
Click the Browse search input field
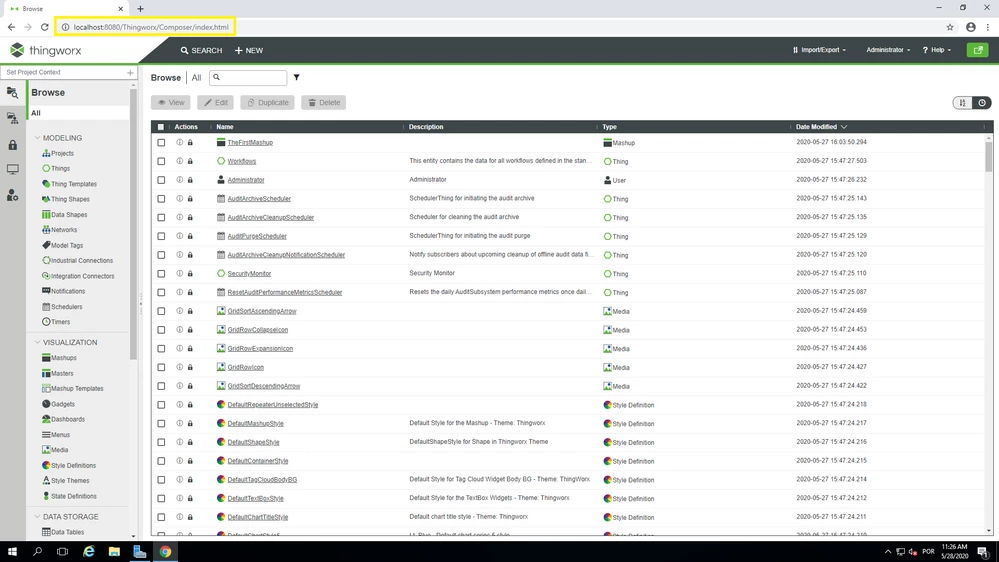[x=248, y=78]
